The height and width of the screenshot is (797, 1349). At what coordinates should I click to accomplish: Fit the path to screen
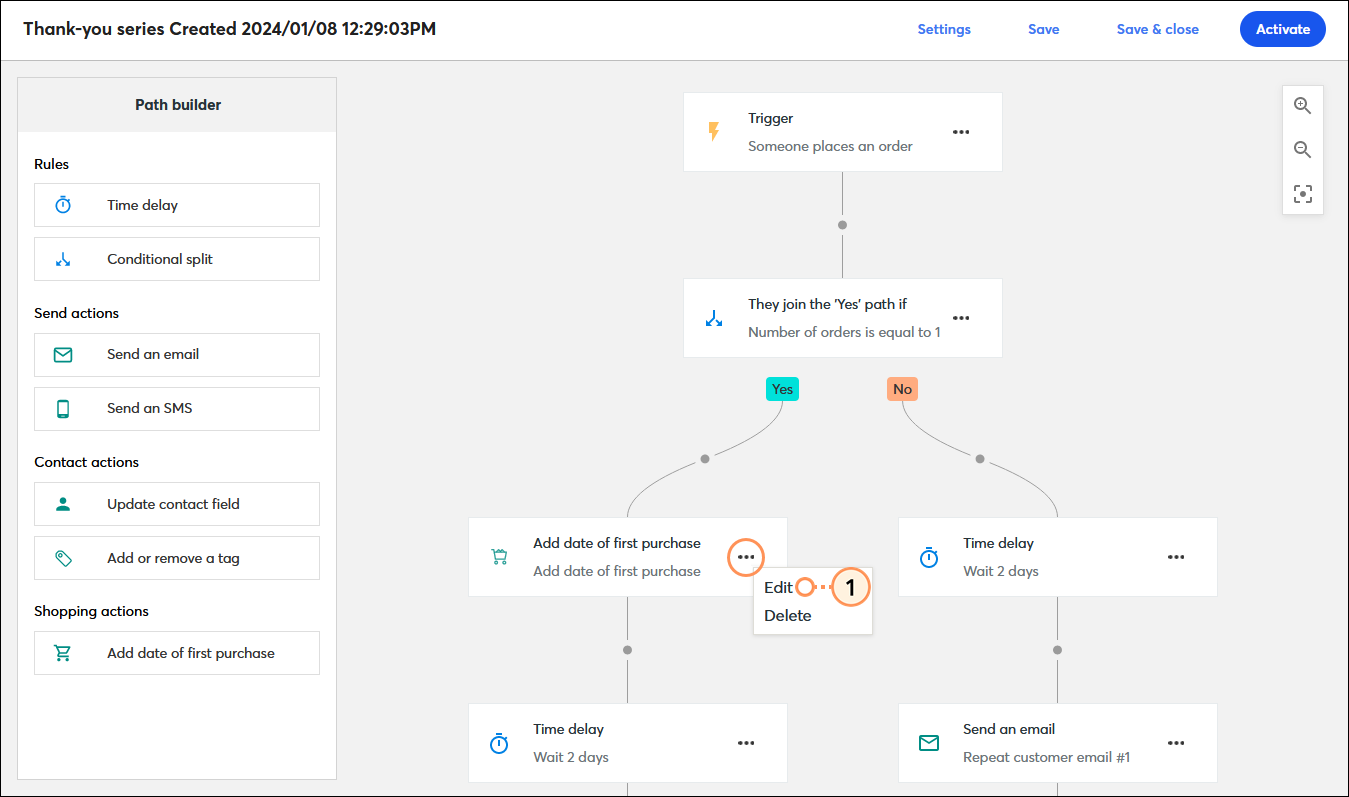(x=1302, y=194)
